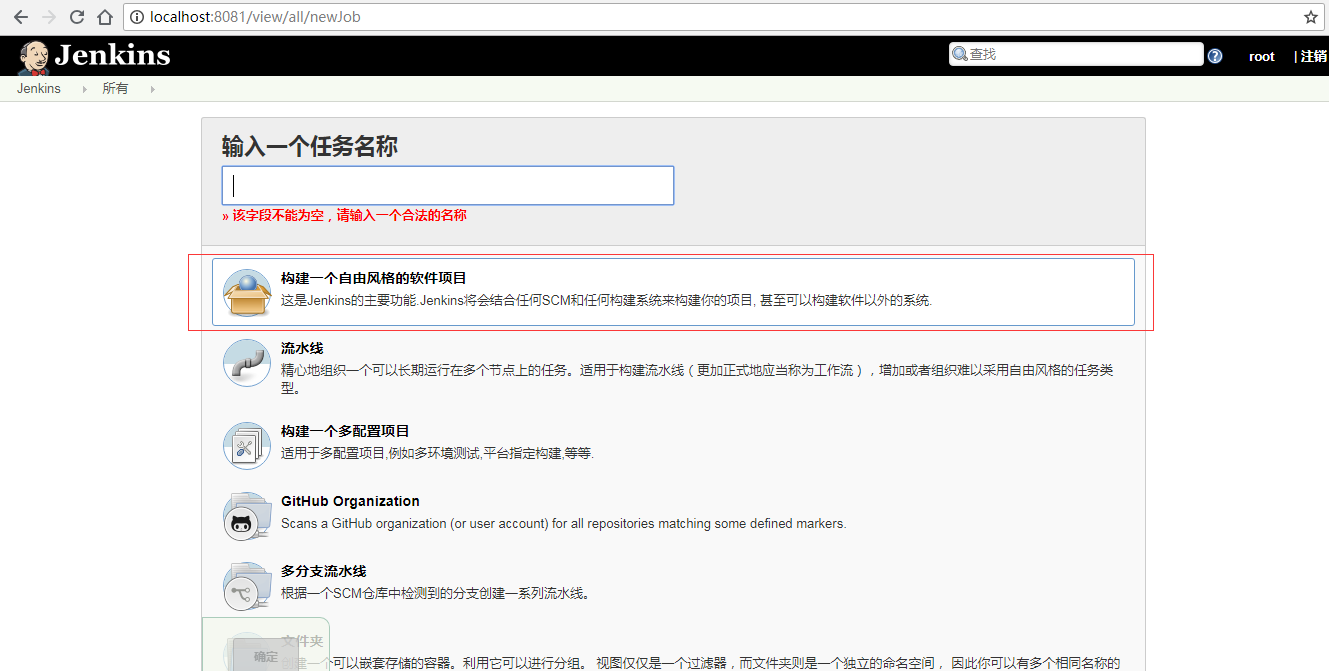Click the 所有 view tab
This screenshot has width=1329, height=671.
pyautogui.click(x=115, y=88)
